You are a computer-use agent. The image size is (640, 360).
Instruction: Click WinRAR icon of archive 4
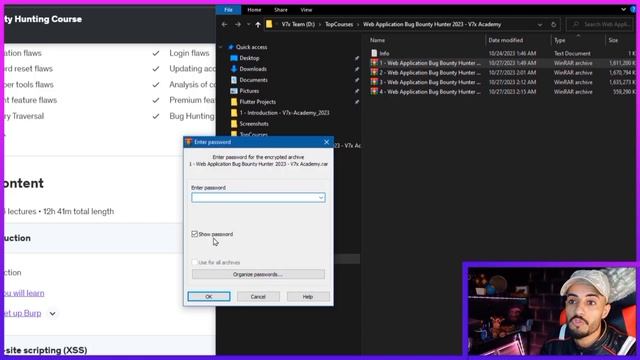[x=374, y=91]
